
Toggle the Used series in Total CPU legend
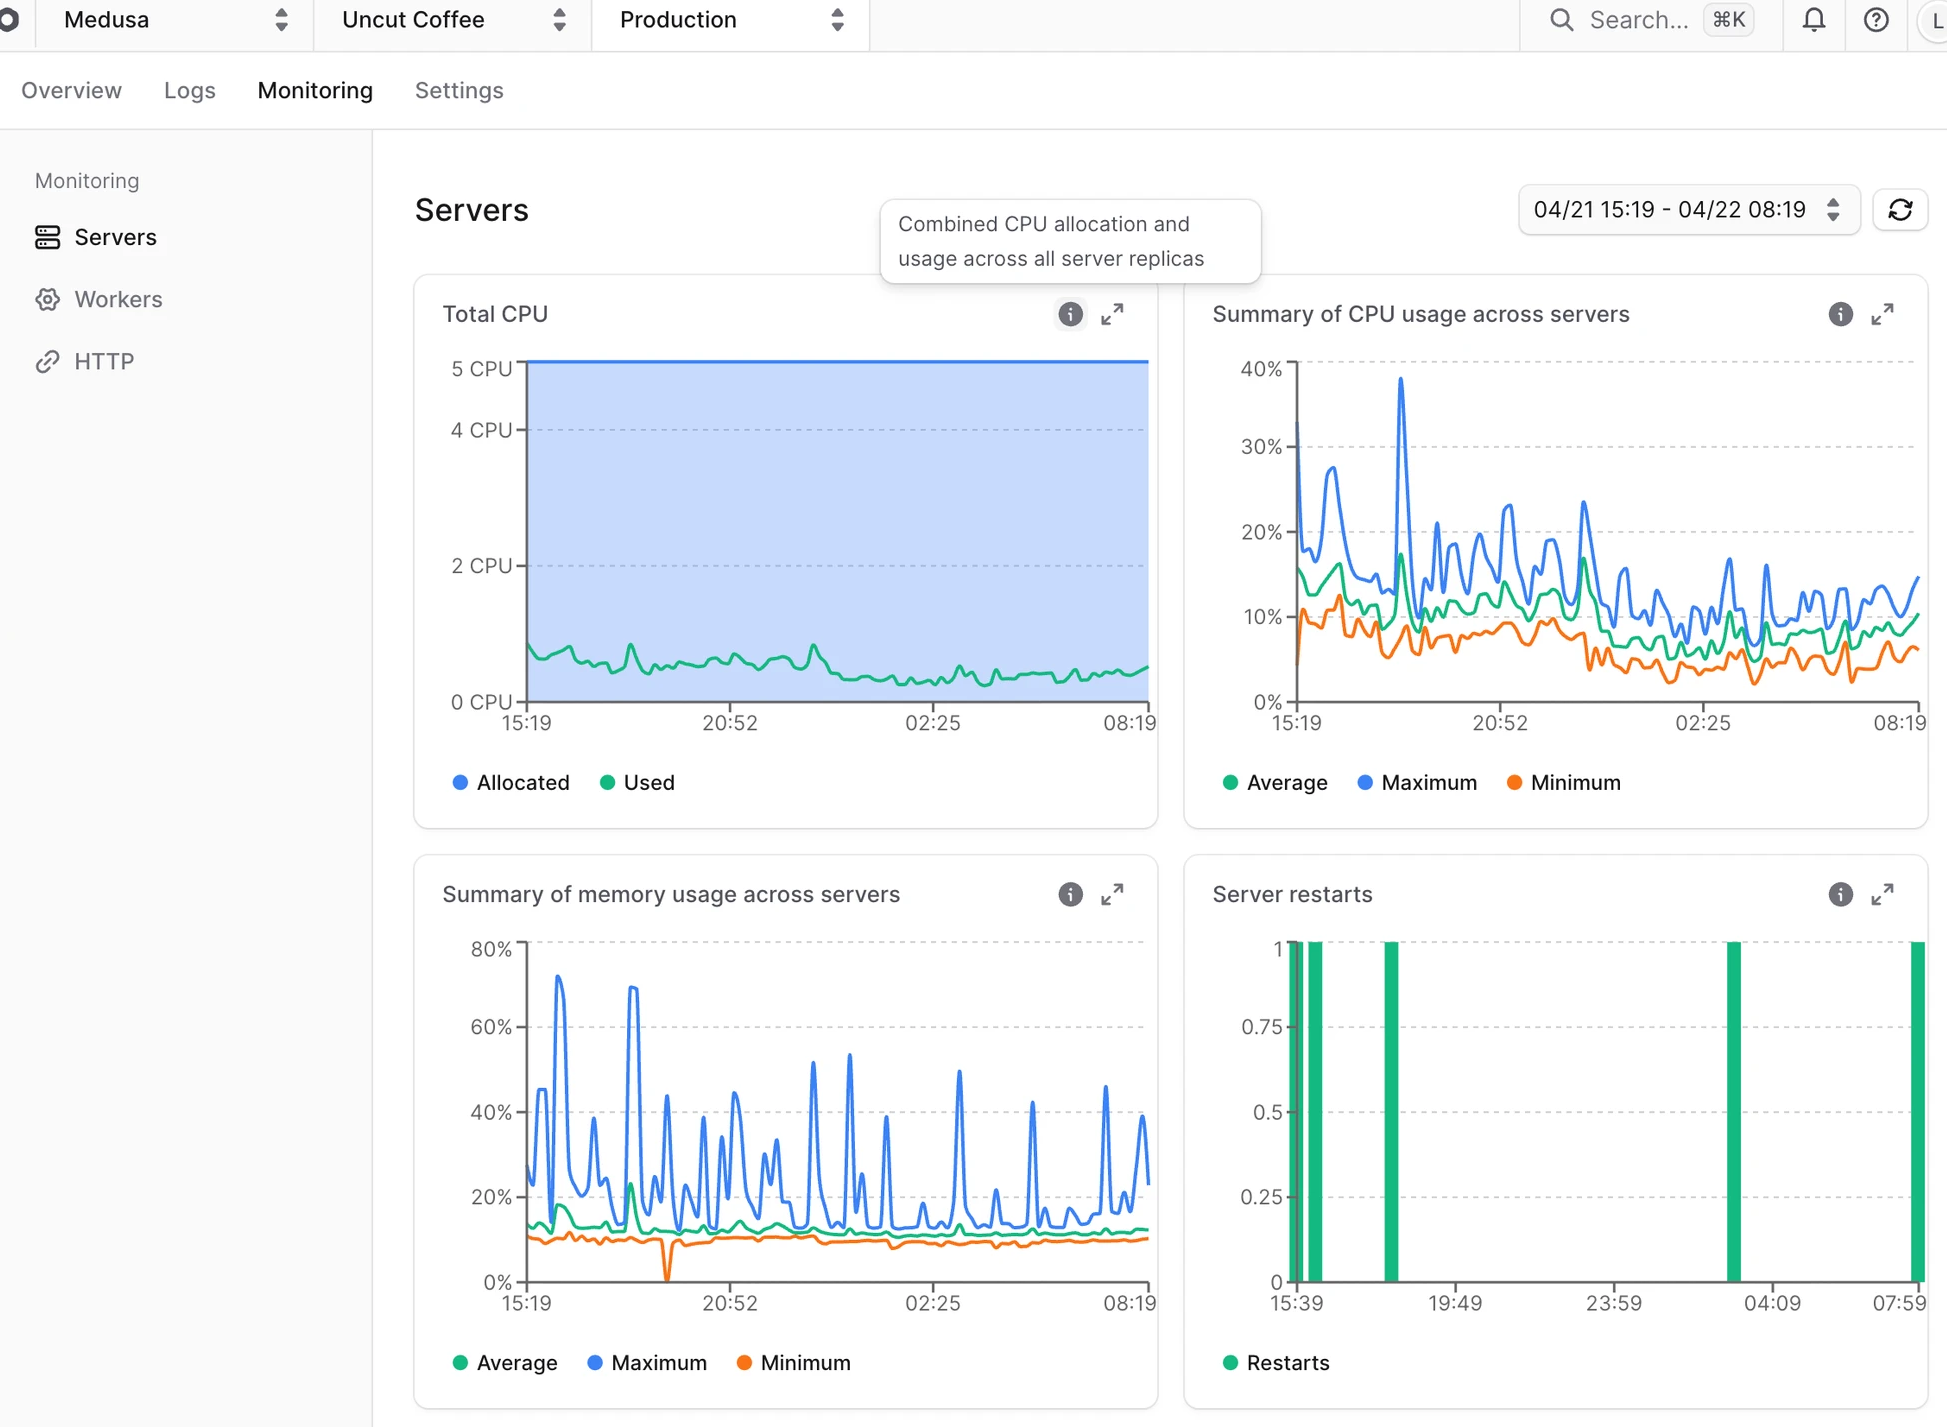click(637, 783)
